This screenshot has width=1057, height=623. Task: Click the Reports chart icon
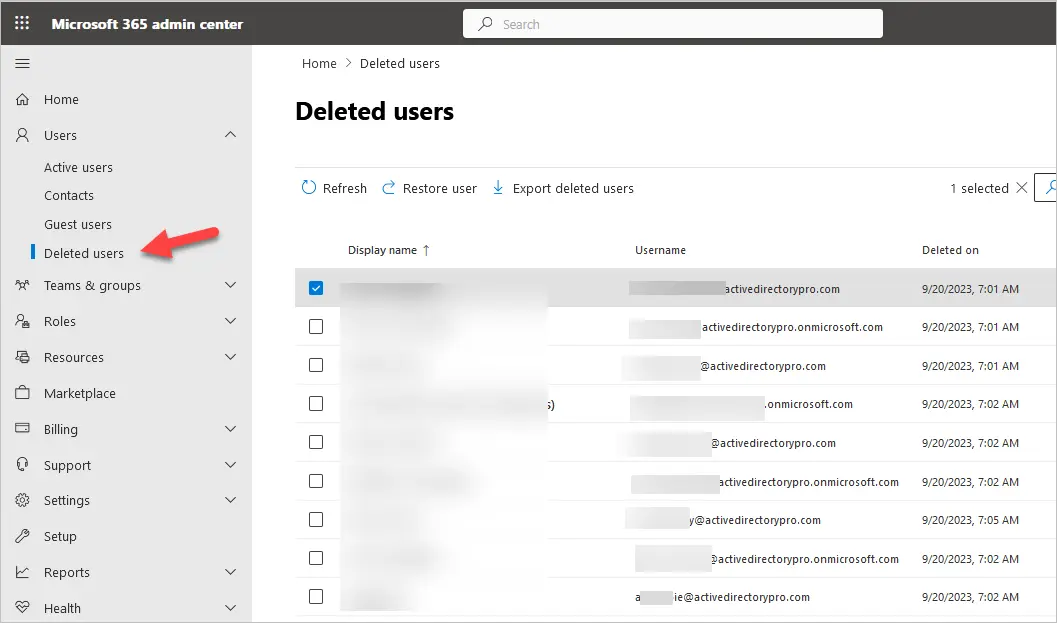[x=22, y=572]
